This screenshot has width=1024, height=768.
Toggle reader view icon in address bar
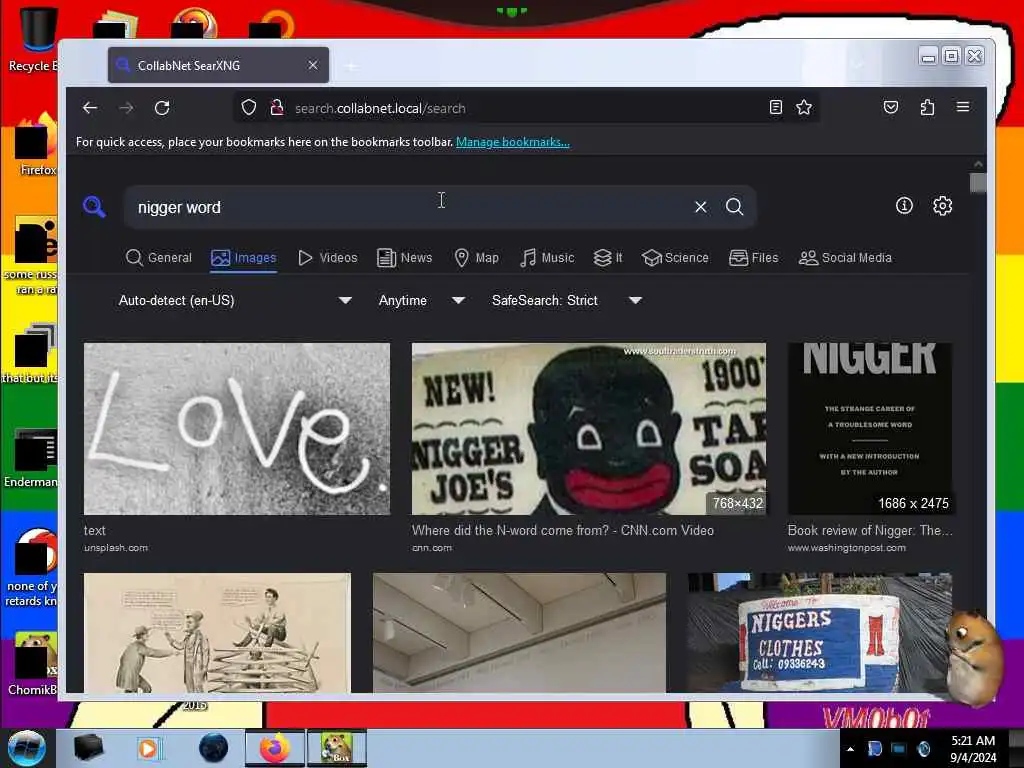(775, 107)
